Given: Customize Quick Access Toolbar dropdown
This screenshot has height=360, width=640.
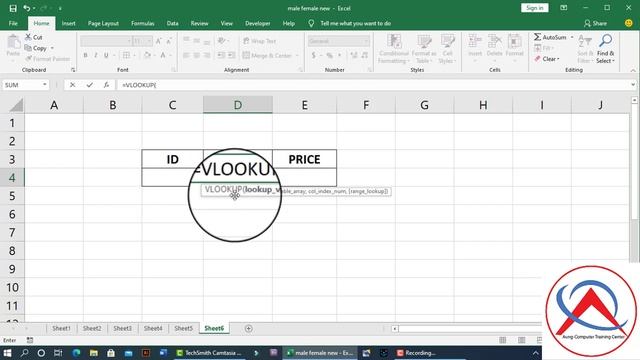Looking at the screenshot, I should point(60,9).
